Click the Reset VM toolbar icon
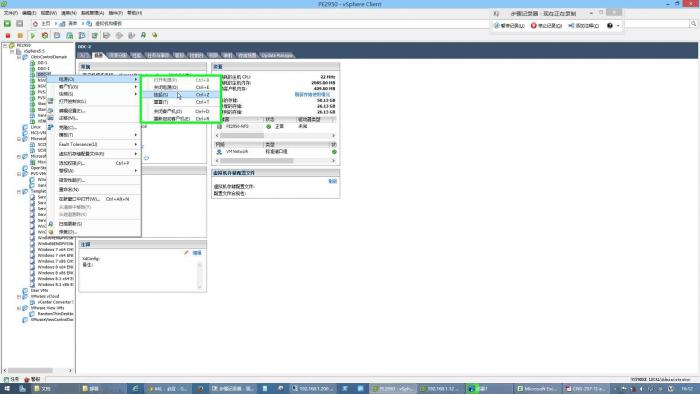This screenshot has height=394, width=700. point(45,35)
